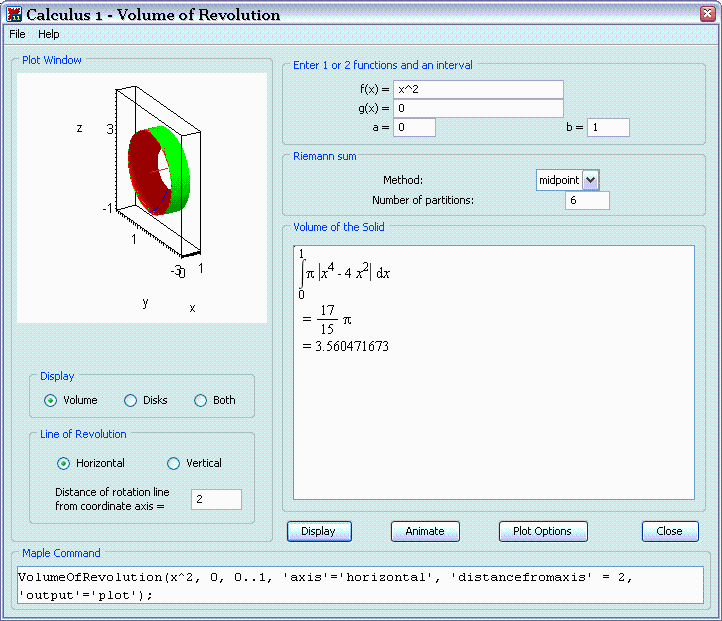The height and width of the screenshot is (621, 722).
Task: Open Plot Options
Action: tap(543, 531)
